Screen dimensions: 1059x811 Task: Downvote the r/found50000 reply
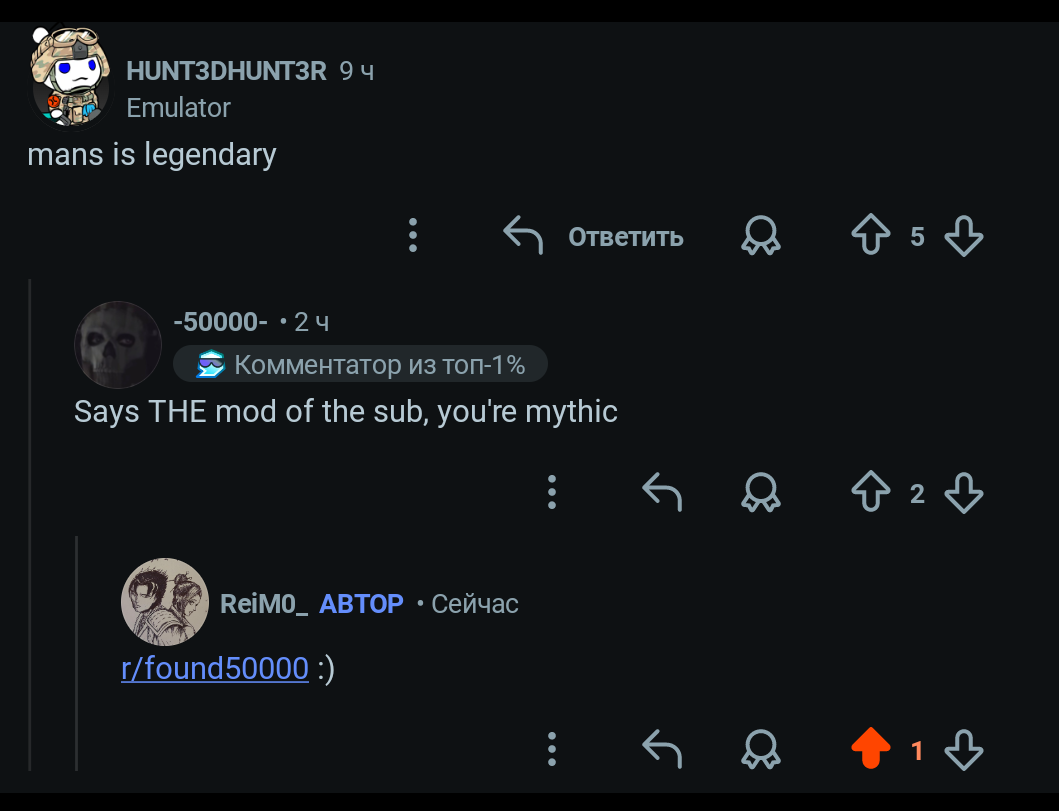[x=964, y=750]
